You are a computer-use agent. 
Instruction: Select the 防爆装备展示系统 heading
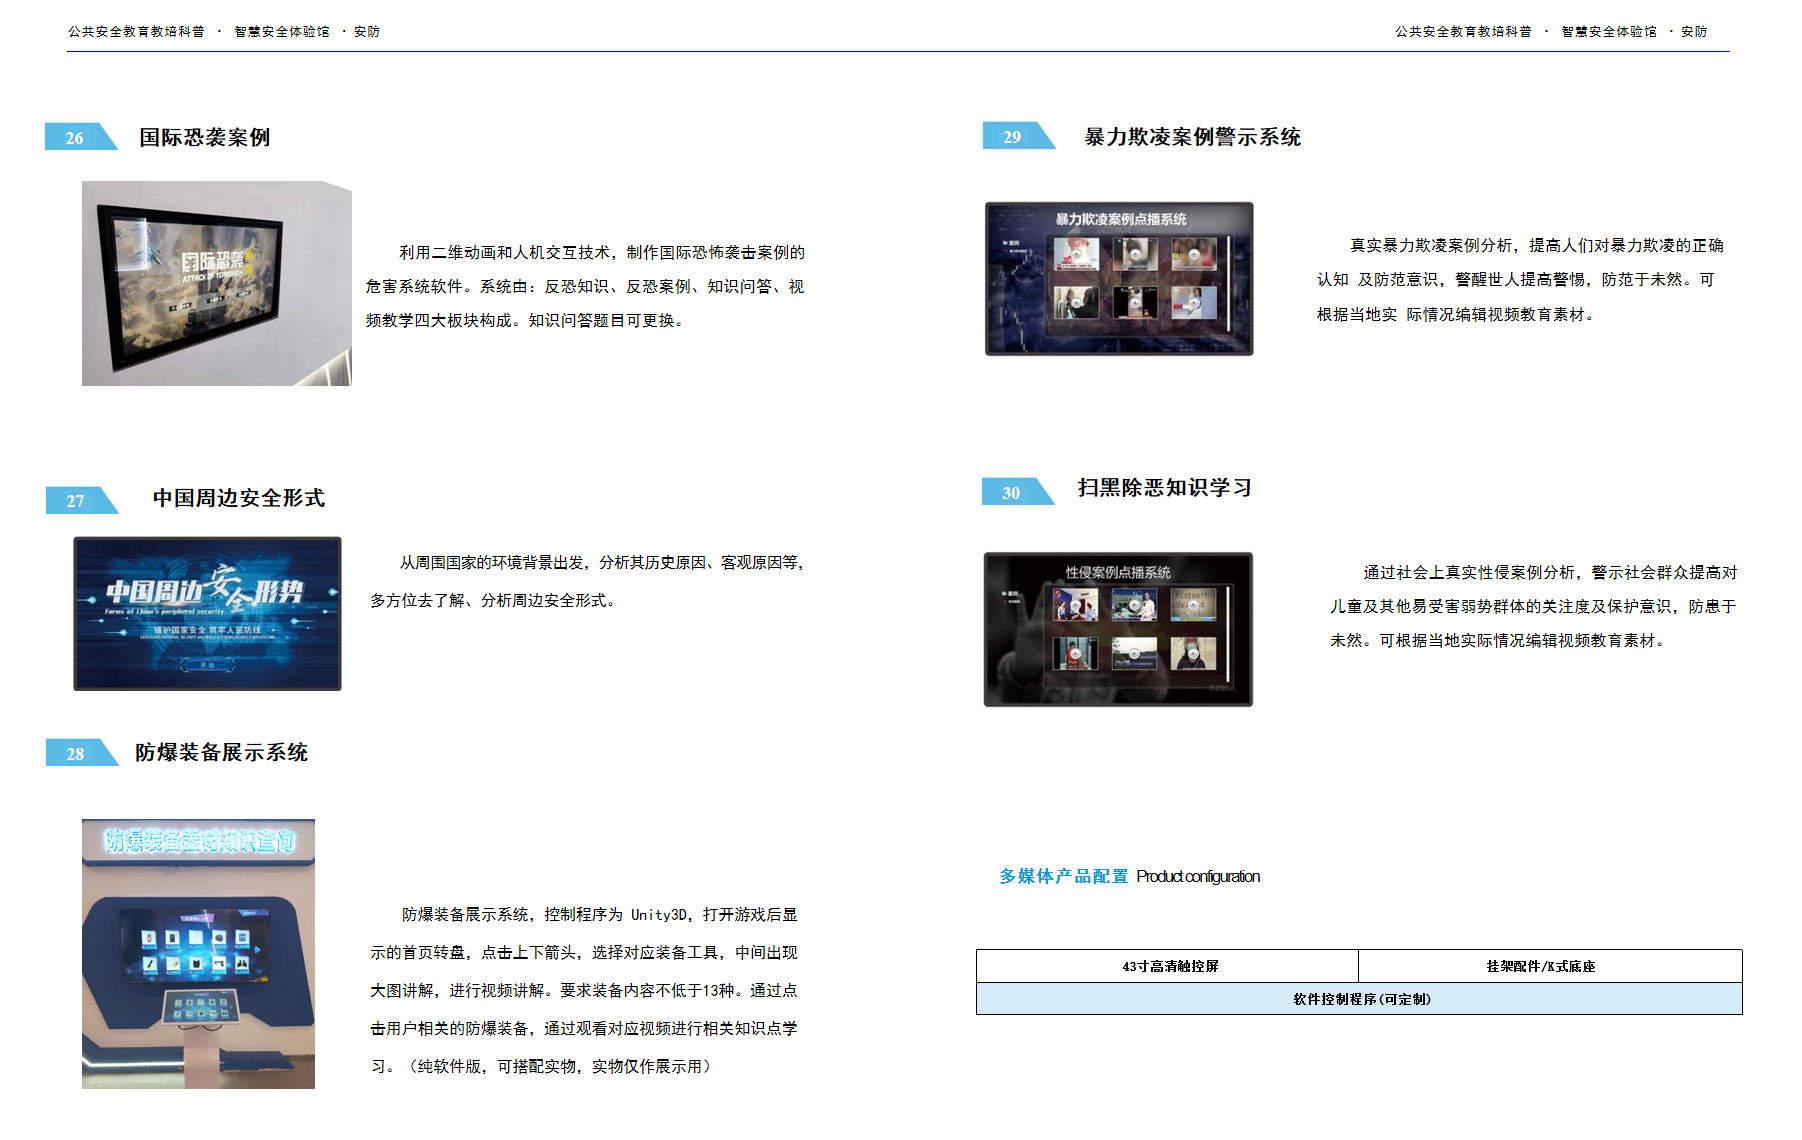pos(221,753)
